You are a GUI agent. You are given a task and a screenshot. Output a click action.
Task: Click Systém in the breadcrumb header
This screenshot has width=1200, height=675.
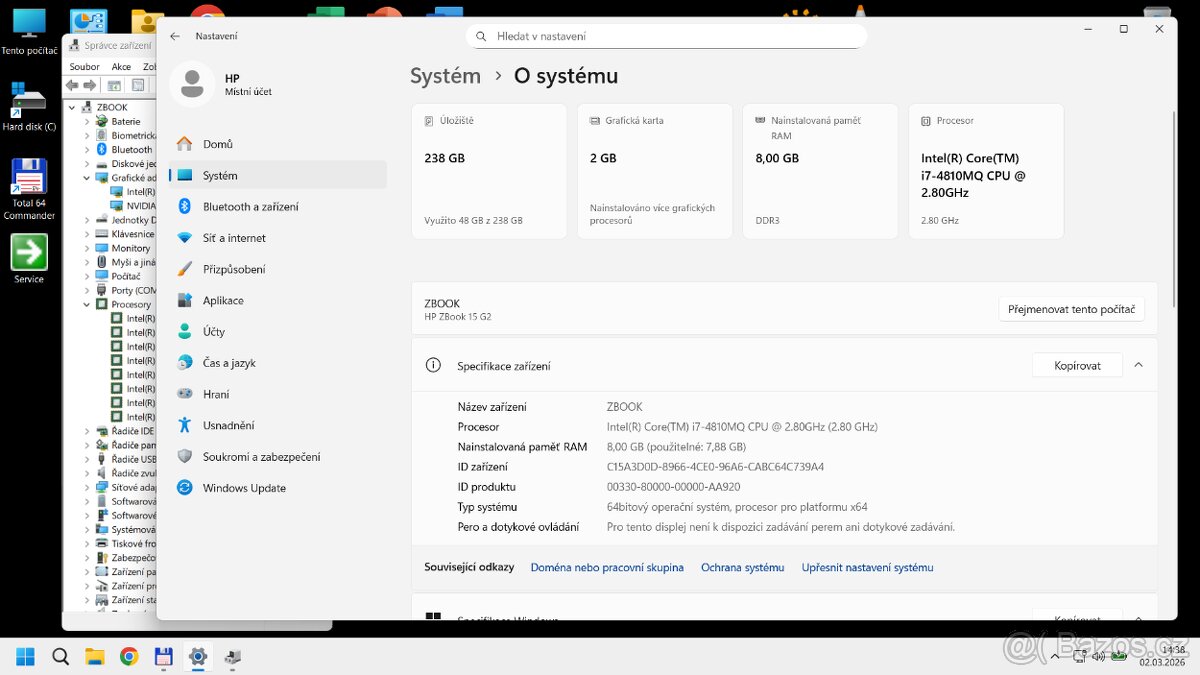point(445,76)
